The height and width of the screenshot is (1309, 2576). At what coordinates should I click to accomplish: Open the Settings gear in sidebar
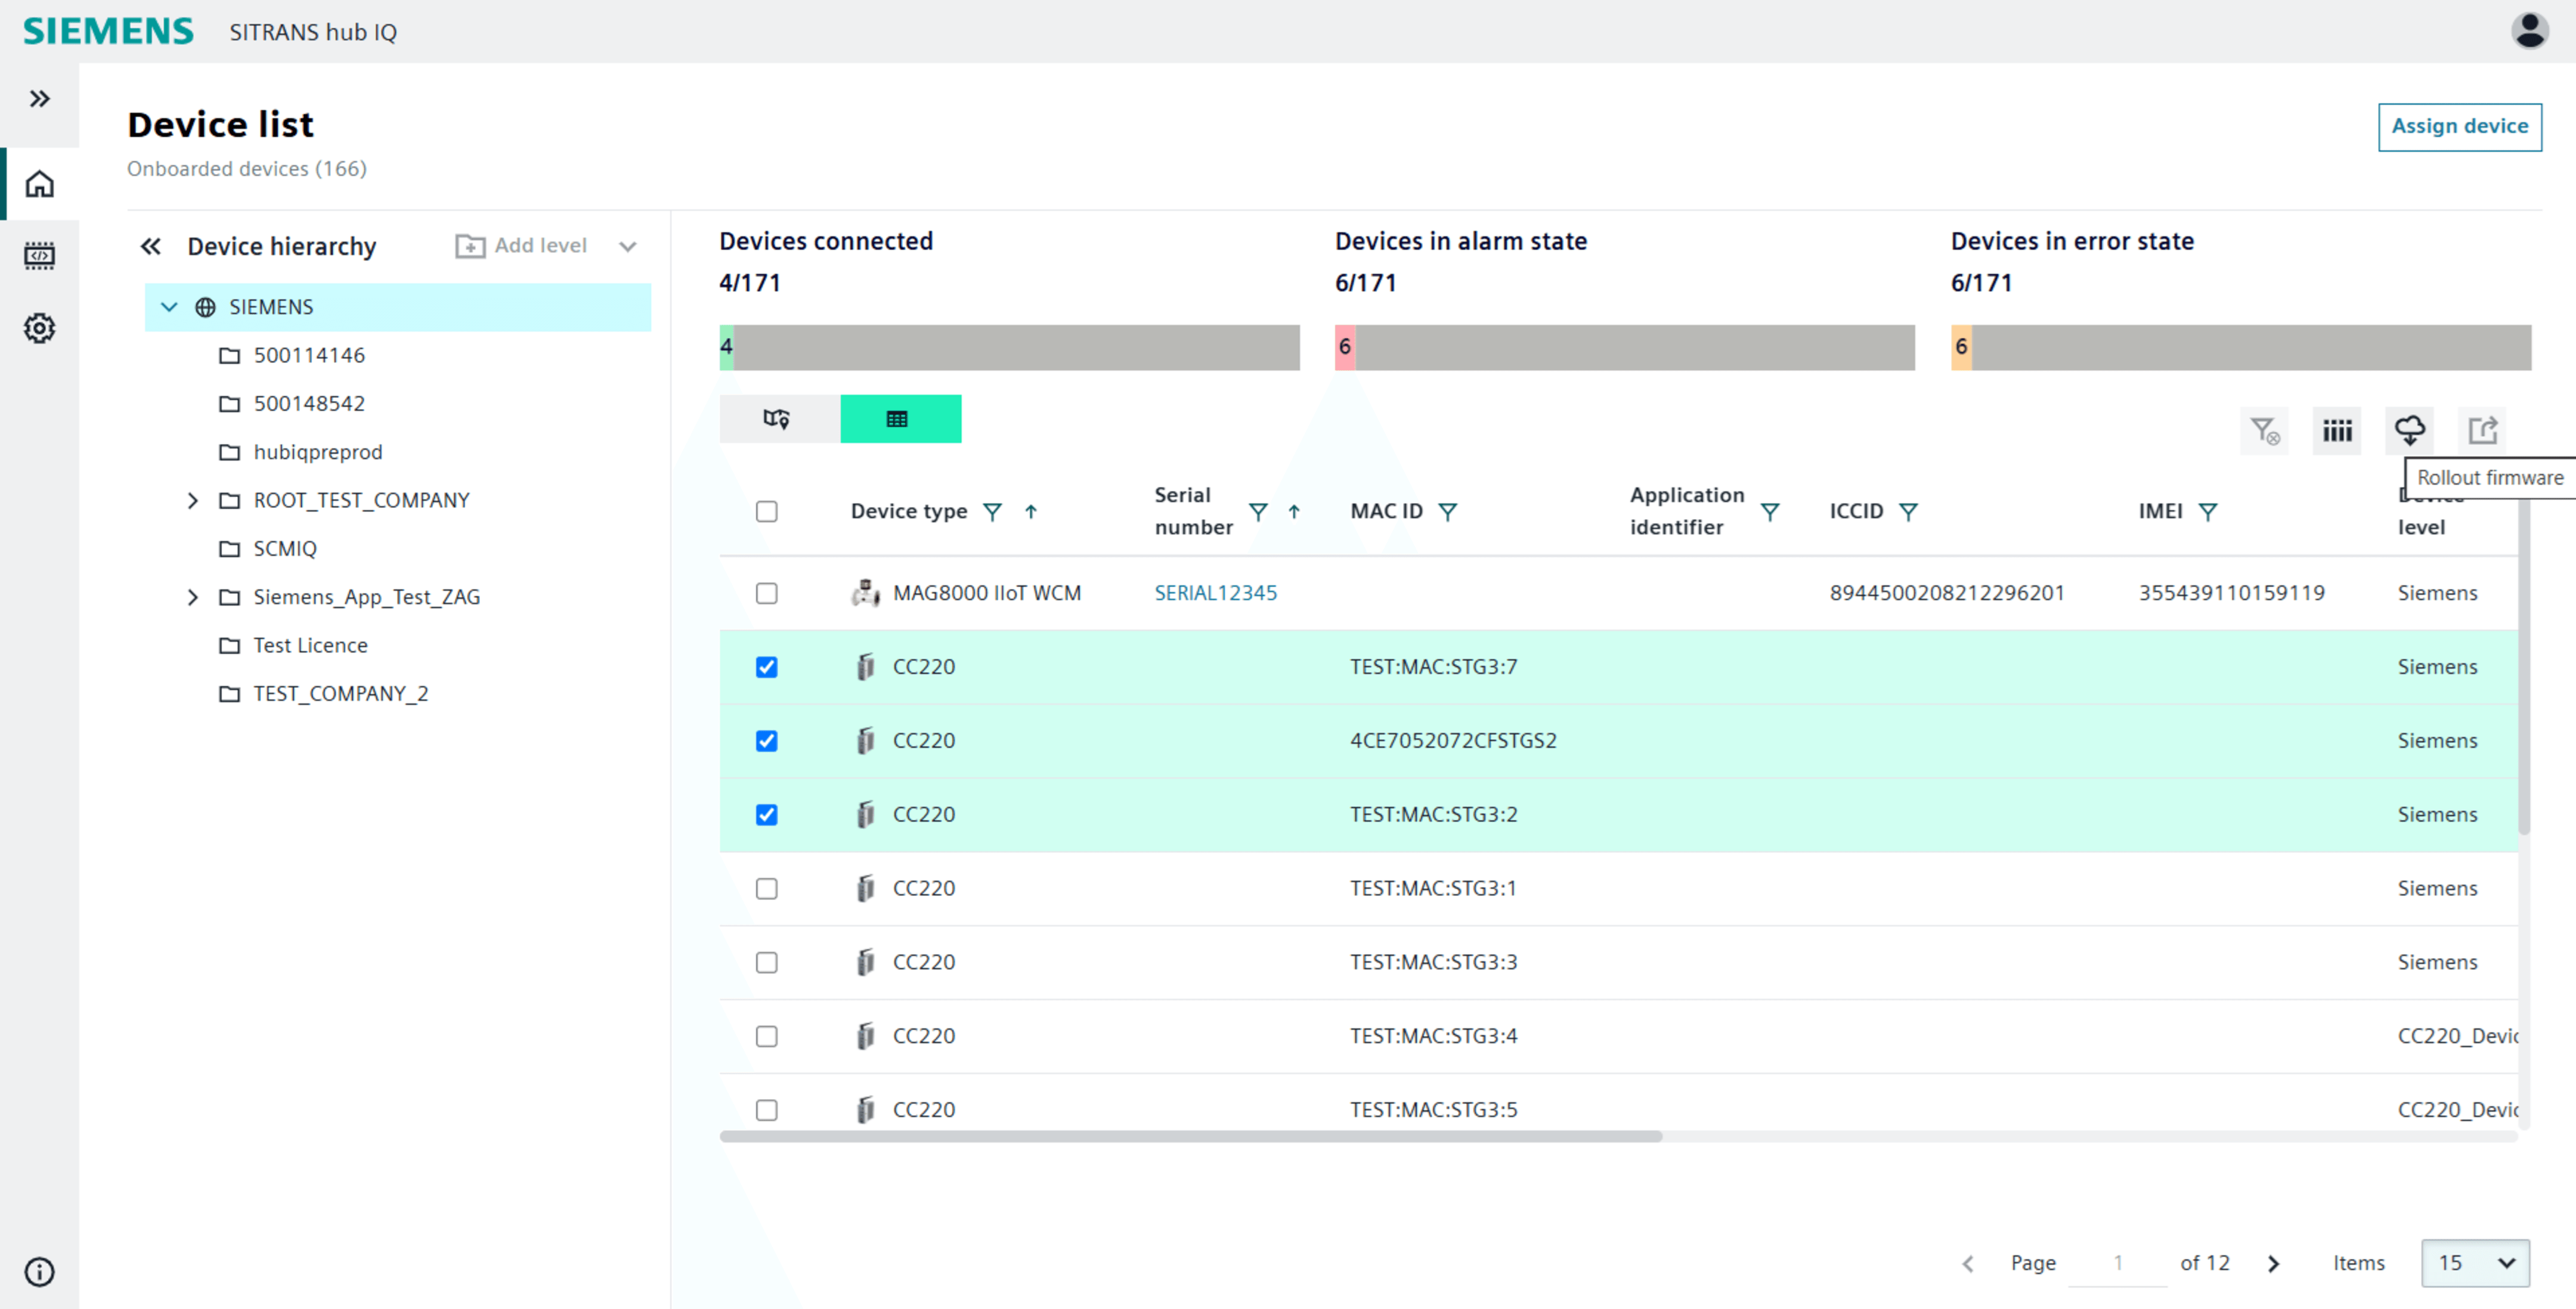point(39,328)
